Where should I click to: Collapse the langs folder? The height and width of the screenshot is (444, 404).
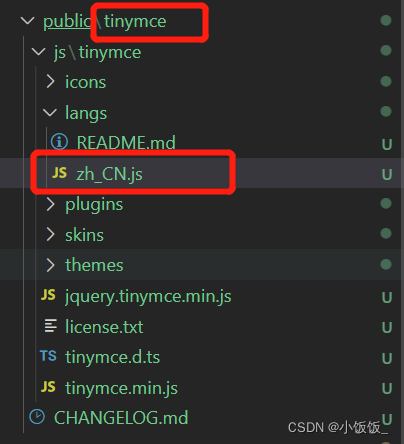50,112
